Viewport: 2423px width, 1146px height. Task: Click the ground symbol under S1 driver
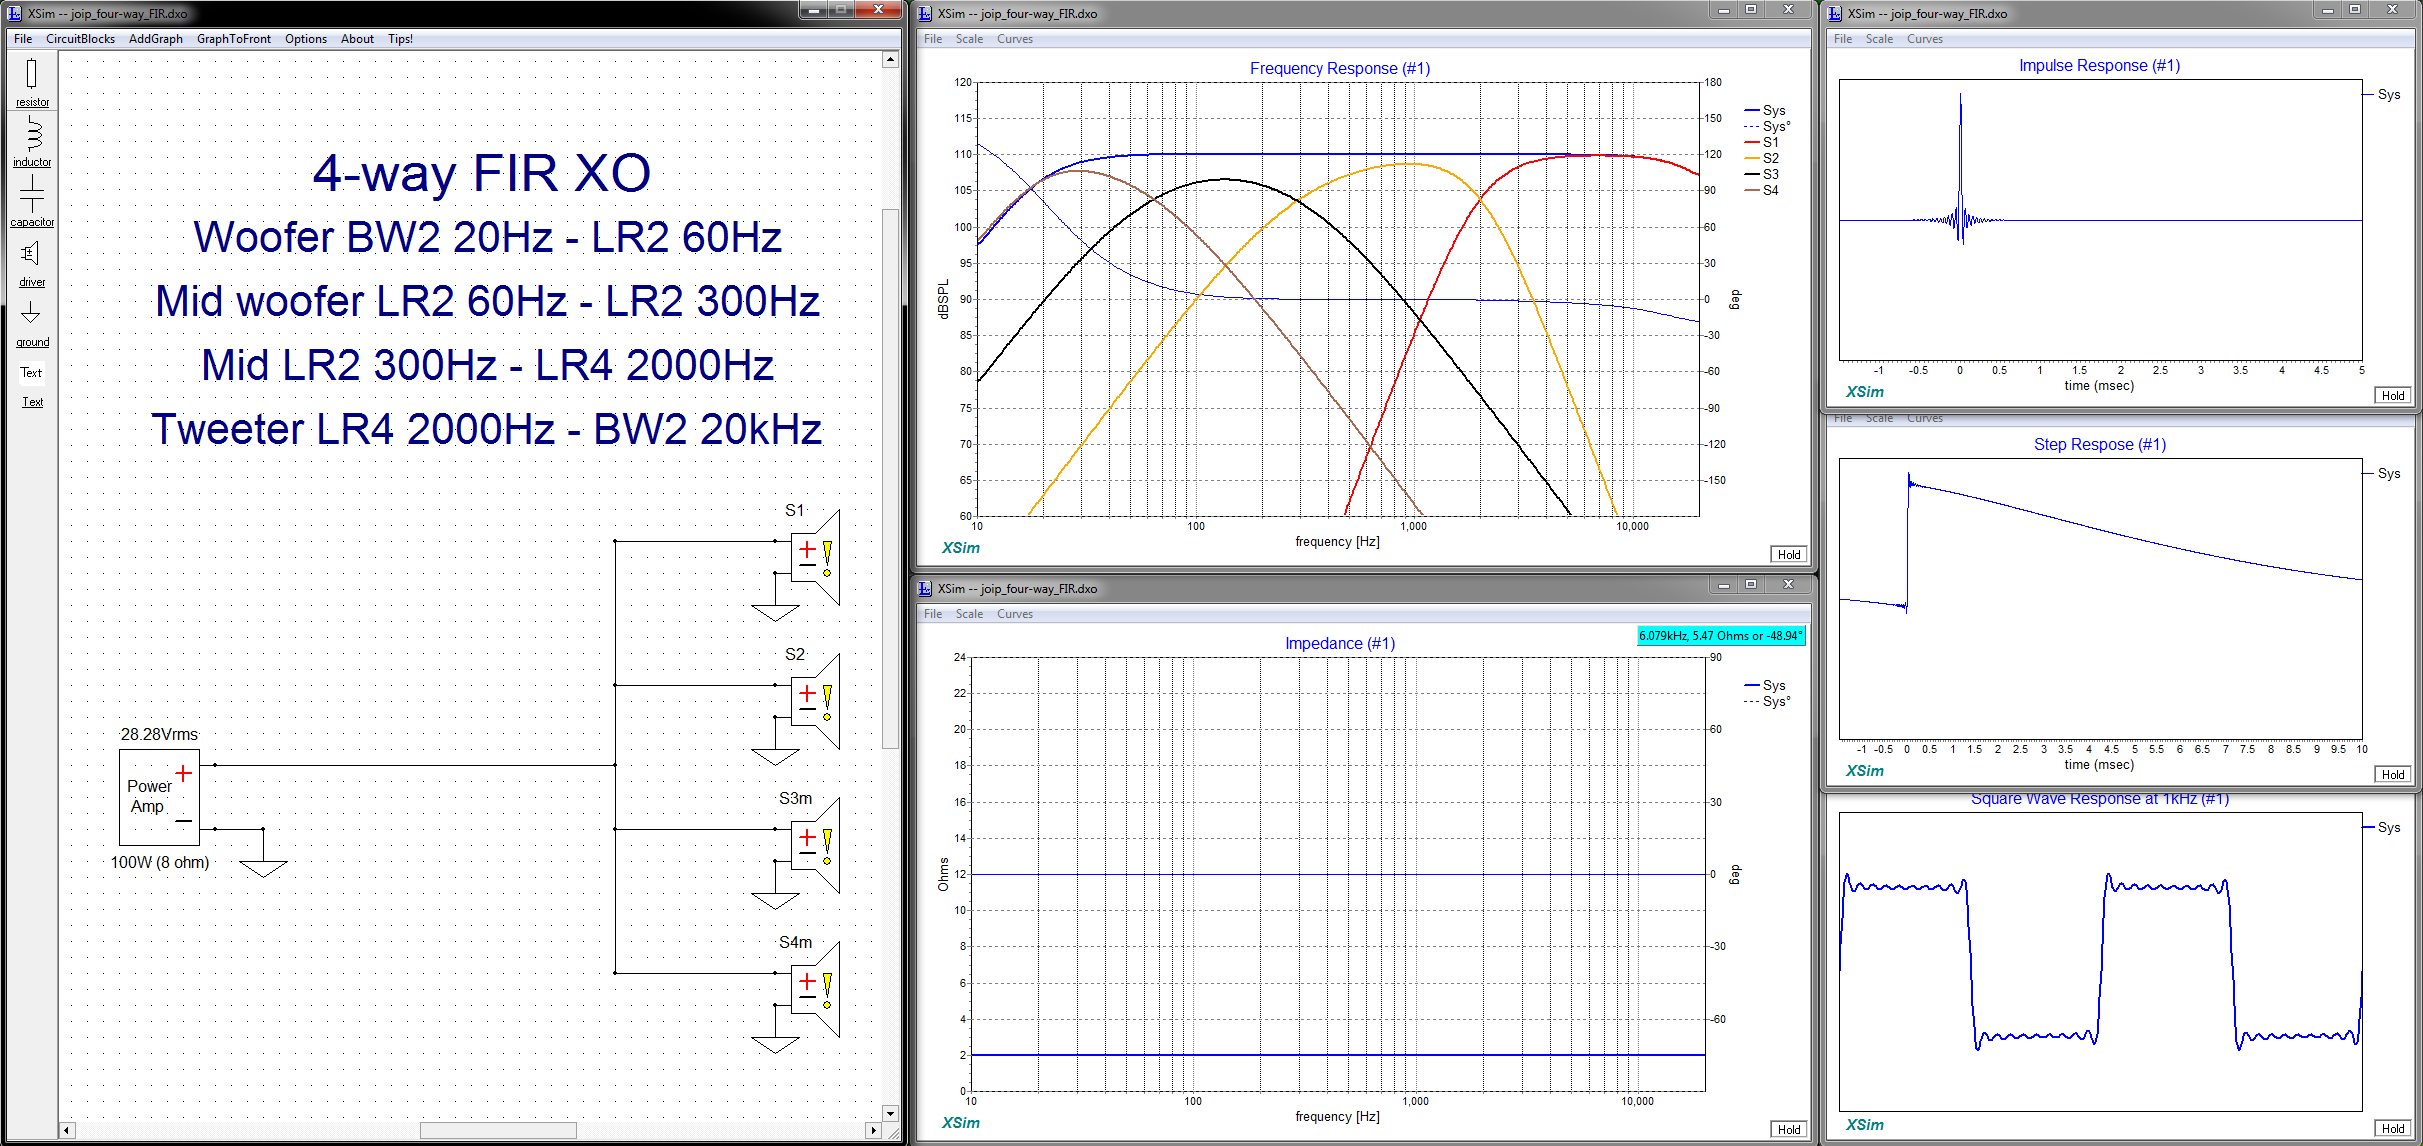pyautogui.click(x=775, y=612)
